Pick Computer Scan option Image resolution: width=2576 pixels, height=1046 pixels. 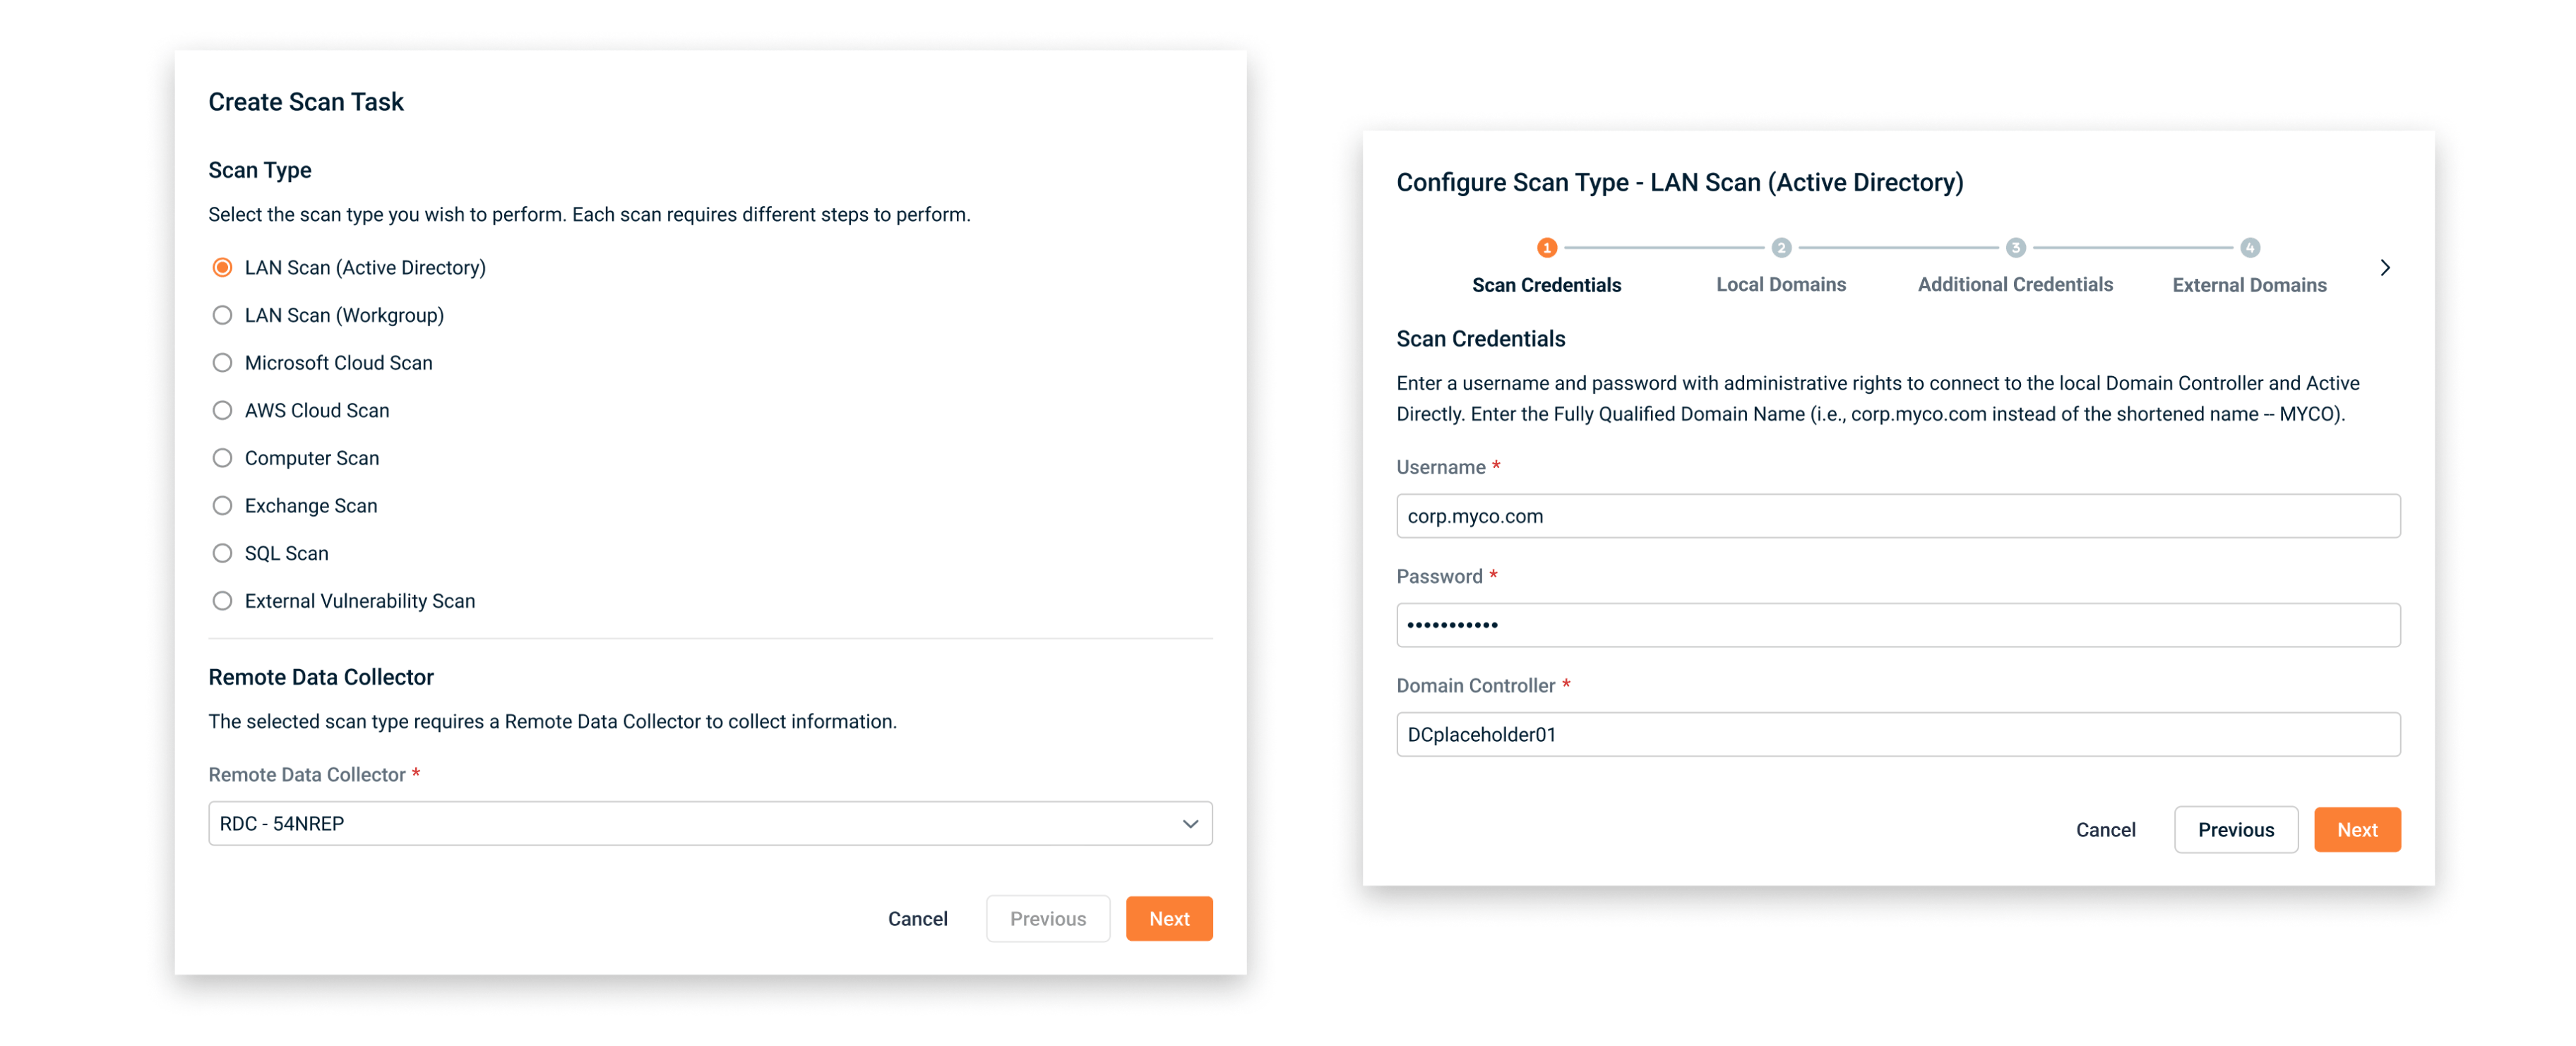click(x=222, y=458)
